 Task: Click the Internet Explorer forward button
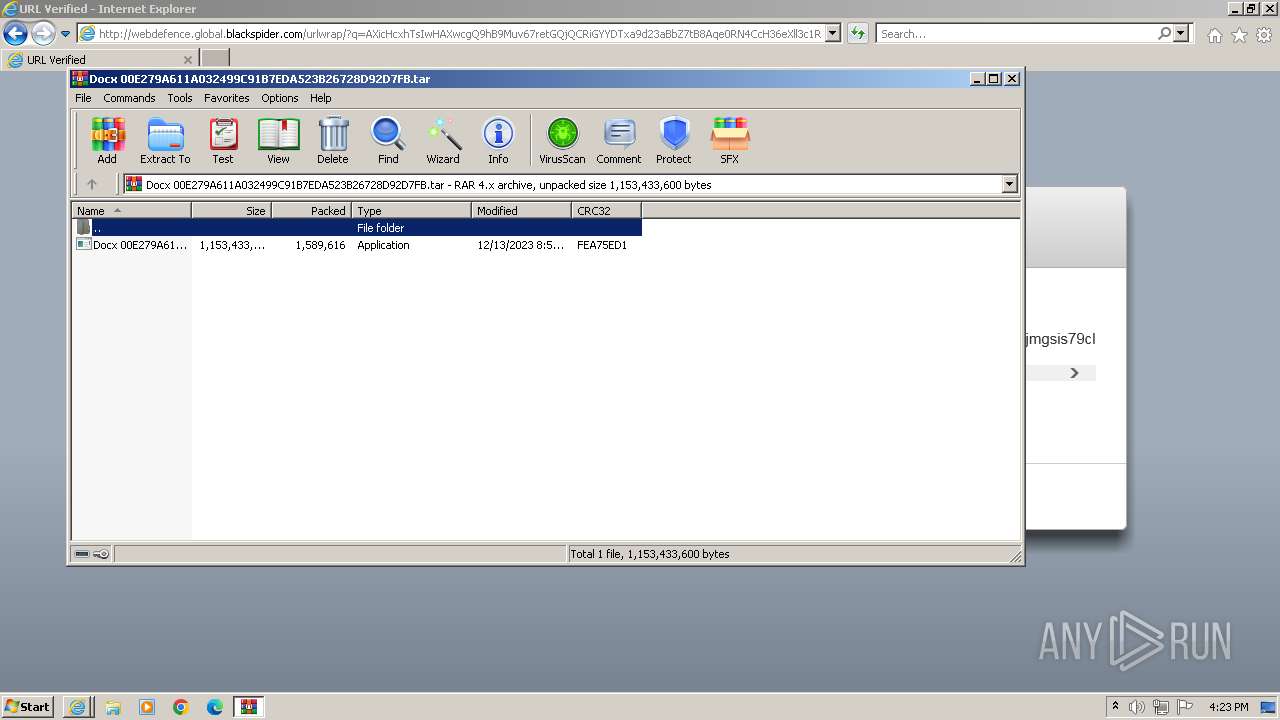tap(43, 33)
